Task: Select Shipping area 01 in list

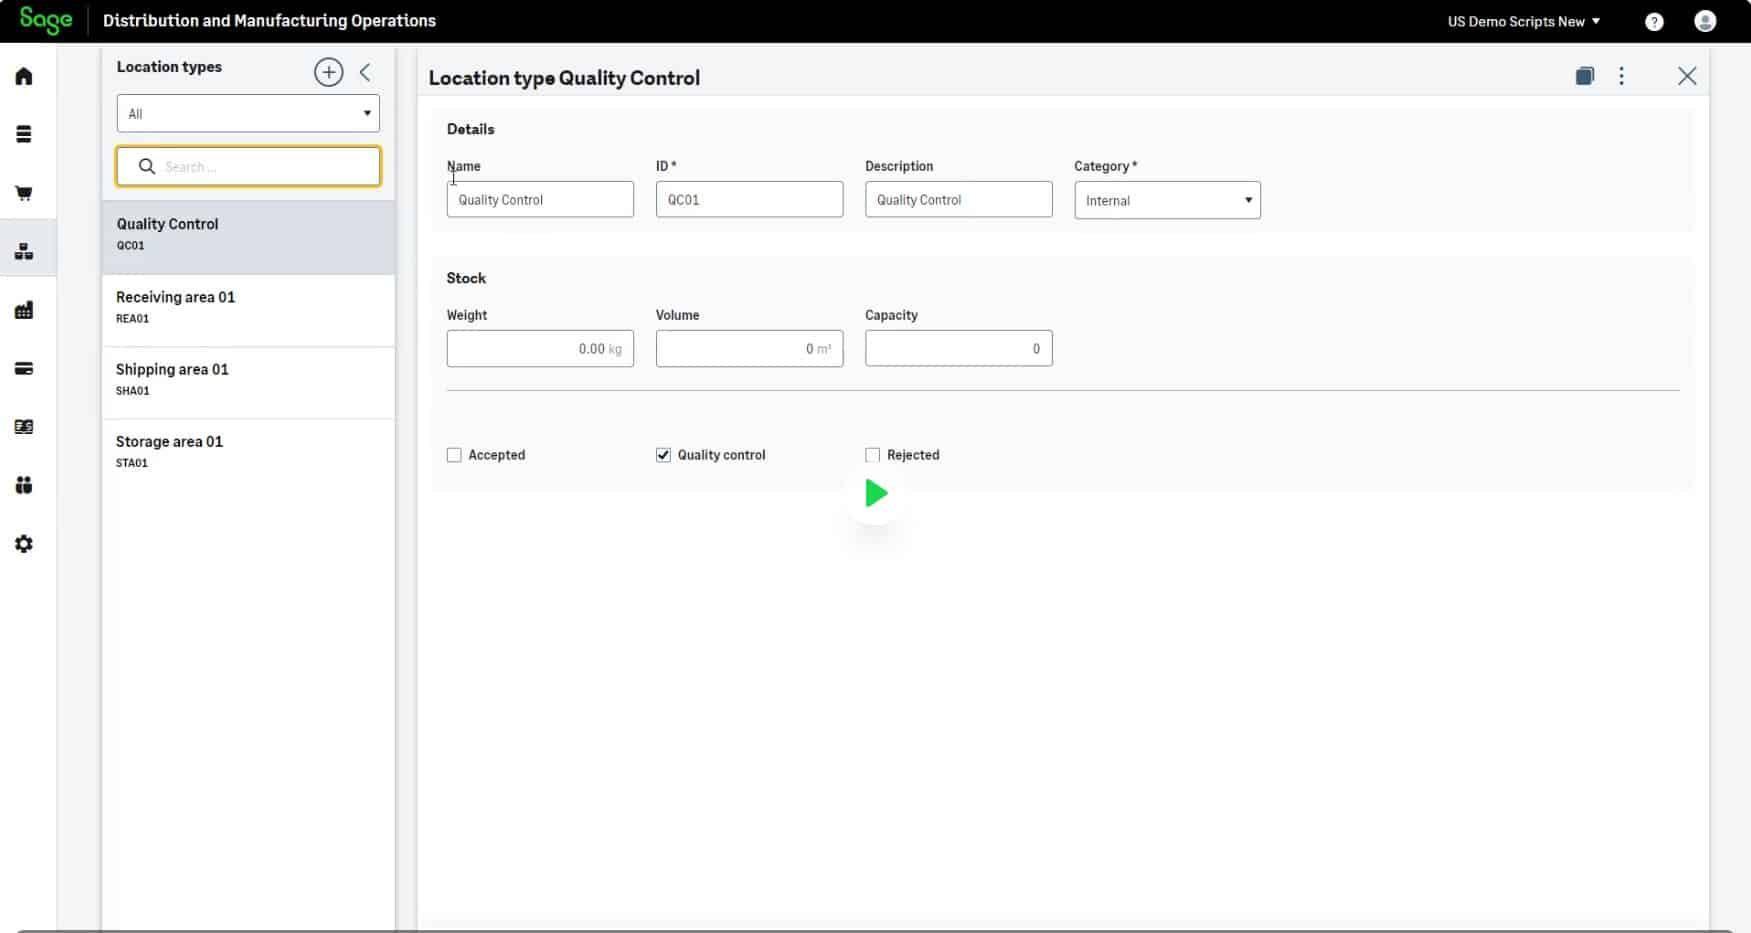Action: click(248, 383)
